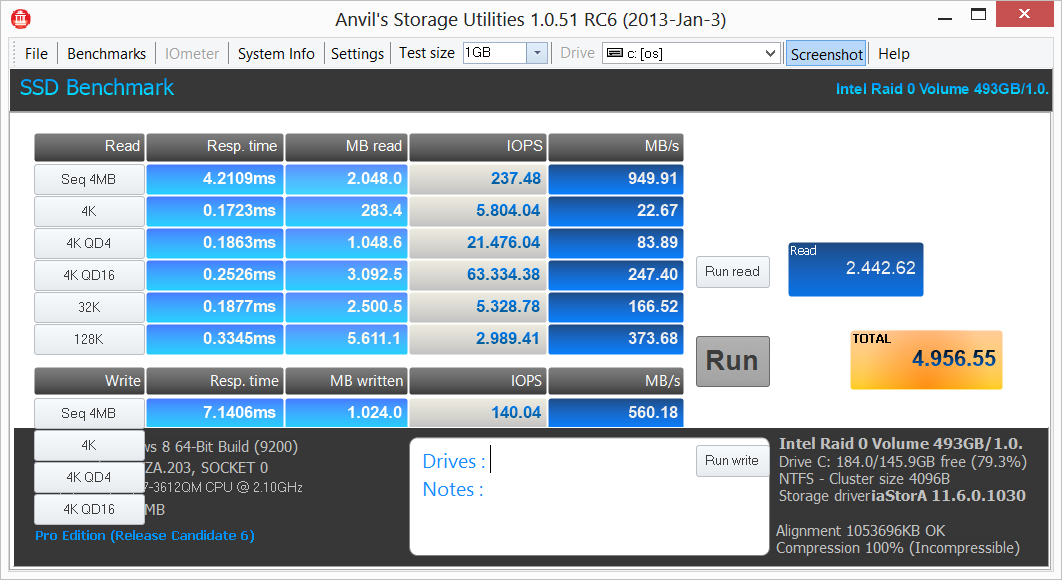1062x580 pixels.
Task: Open the Drive c: [os] dropdown
Action: point(691,53)
